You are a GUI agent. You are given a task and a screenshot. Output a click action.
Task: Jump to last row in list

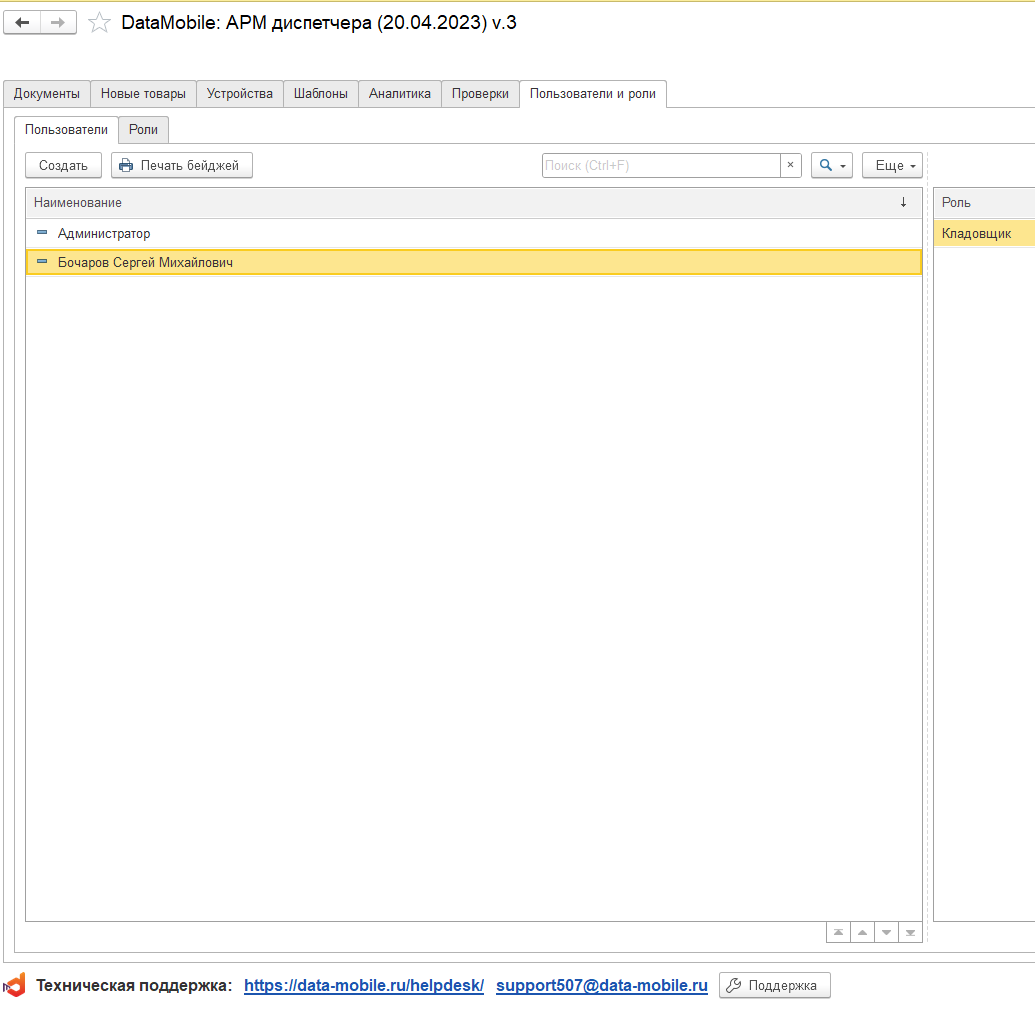tap(910, 933)
